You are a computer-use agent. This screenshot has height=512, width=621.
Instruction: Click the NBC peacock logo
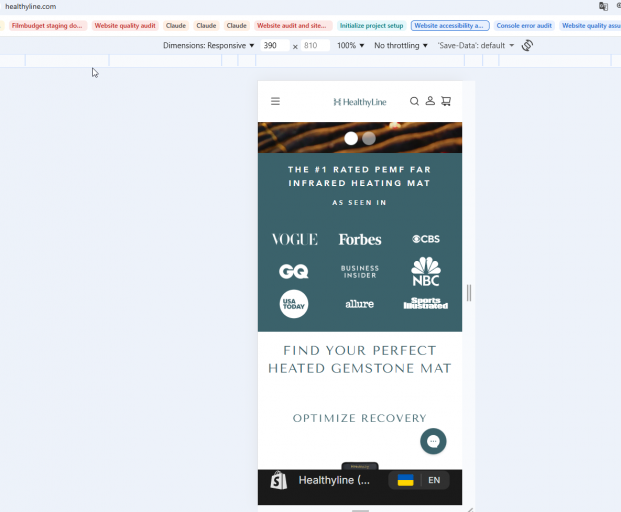pyautogui.click(x=426, y=272)
